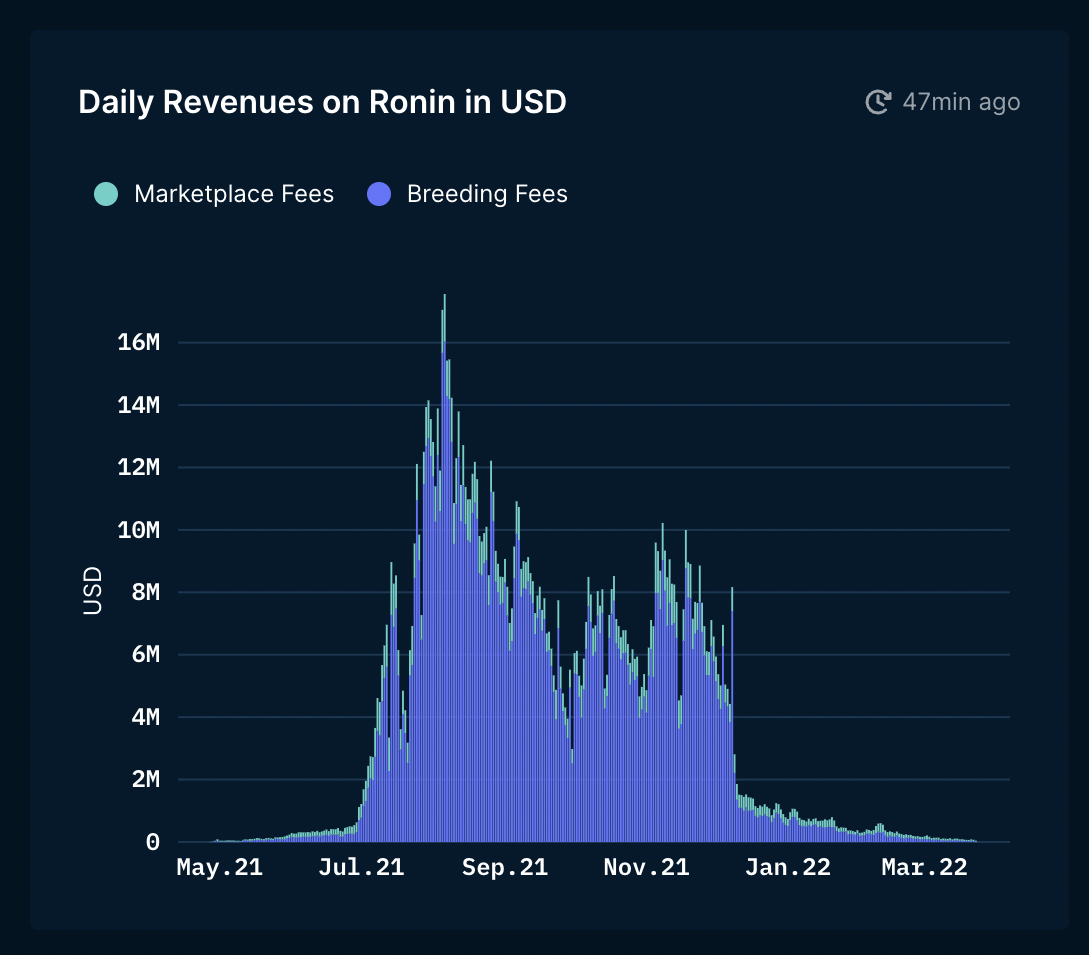This screenshot has height=955, width=1089.
Task: Click the 14M y-axis label
Action: tap(138, 404)
